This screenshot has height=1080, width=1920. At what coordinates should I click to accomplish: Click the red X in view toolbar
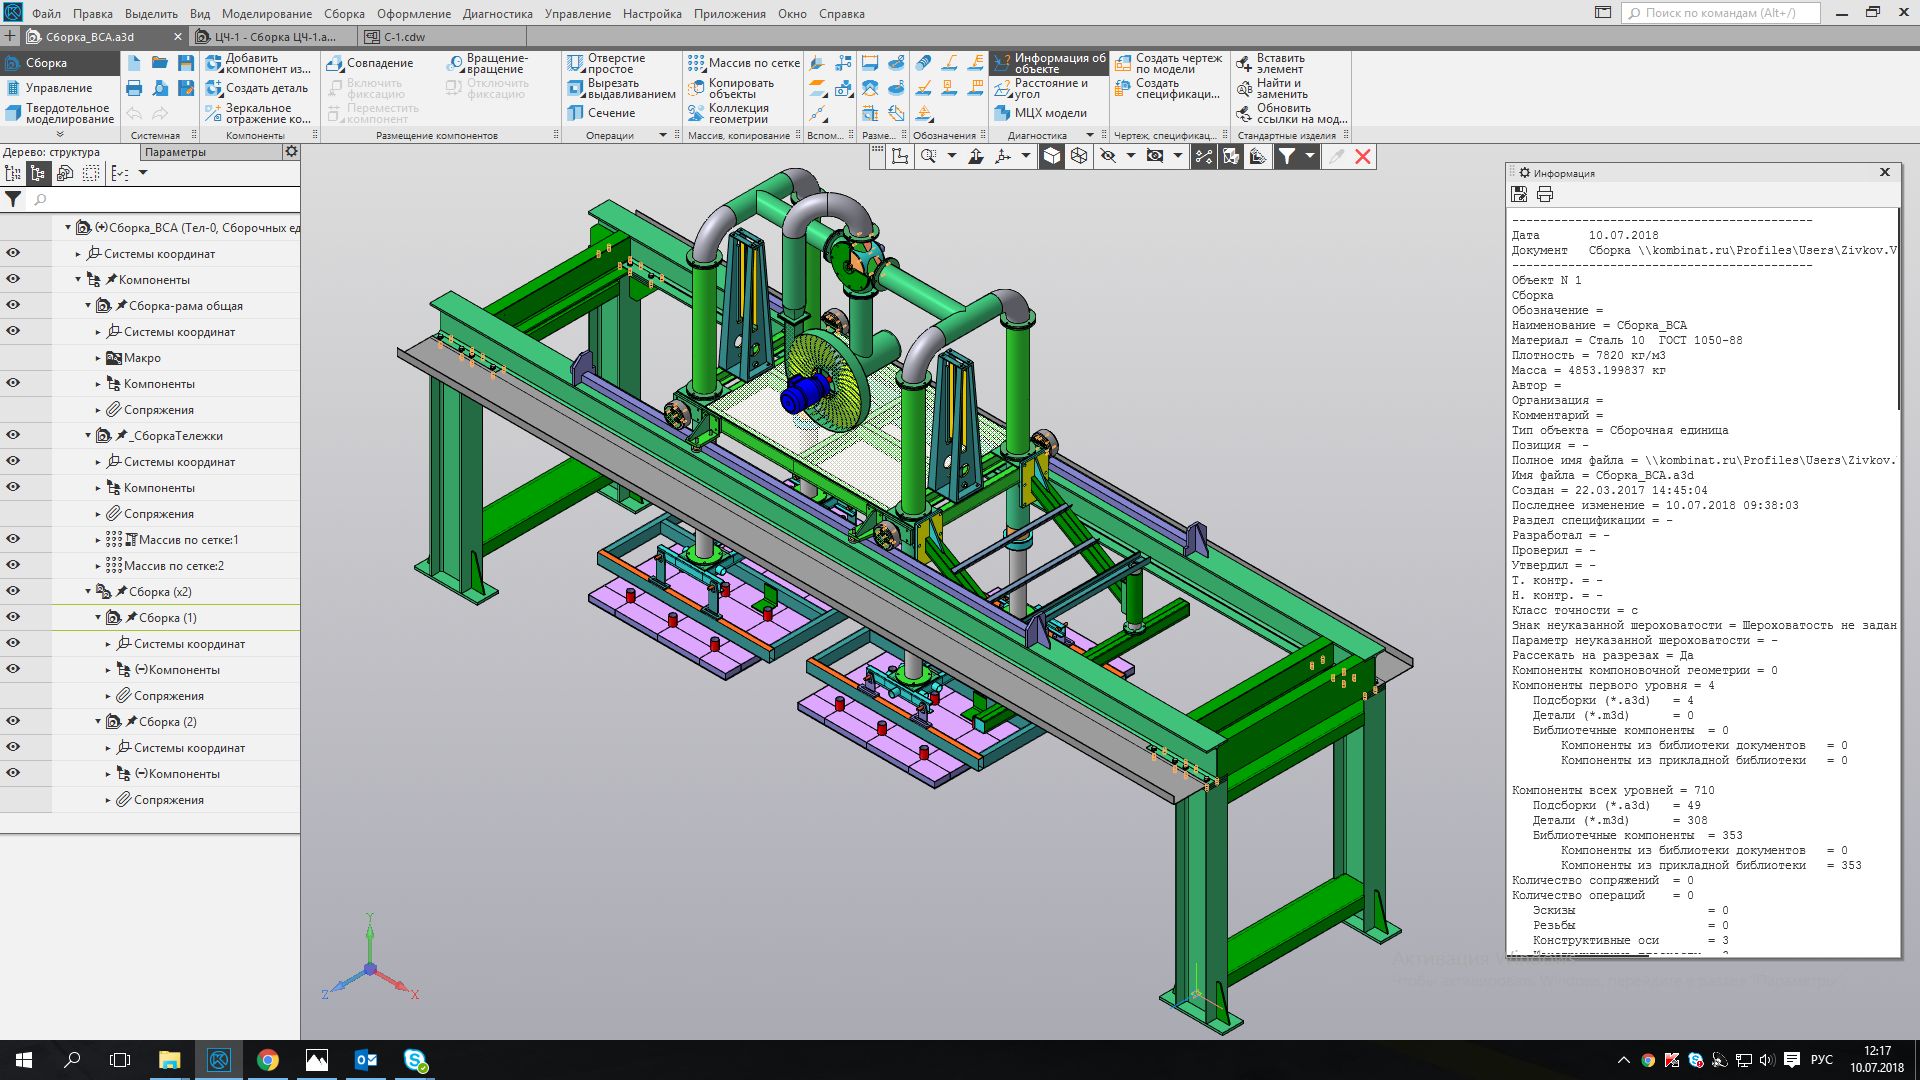click(x=1363, y=156)
